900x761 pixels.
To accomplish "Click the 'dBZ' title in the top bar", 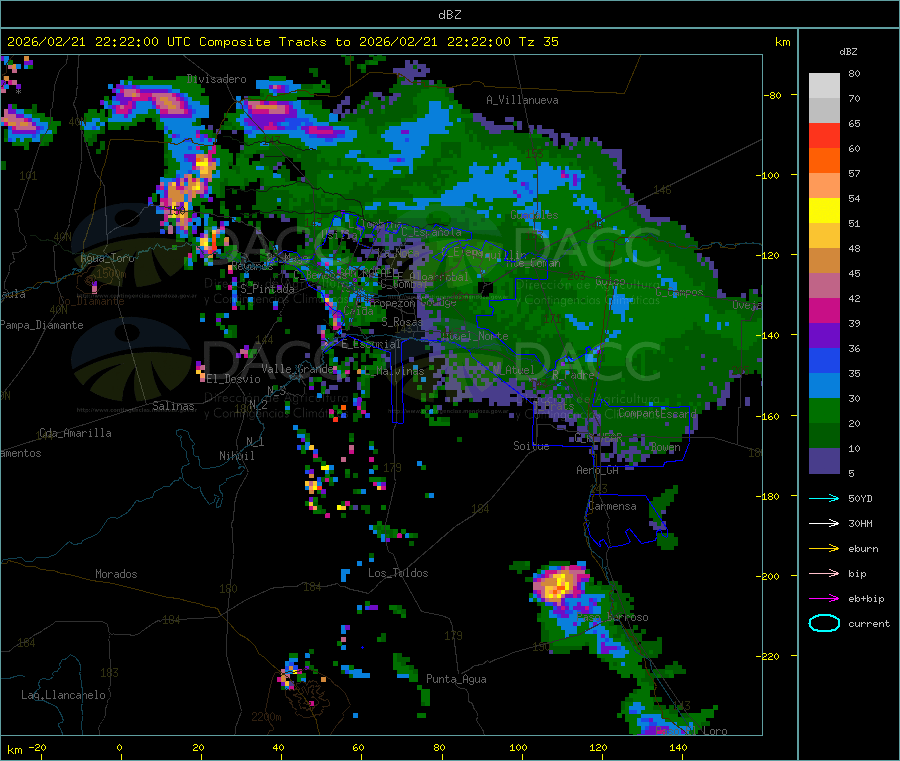I will (449, 15).
